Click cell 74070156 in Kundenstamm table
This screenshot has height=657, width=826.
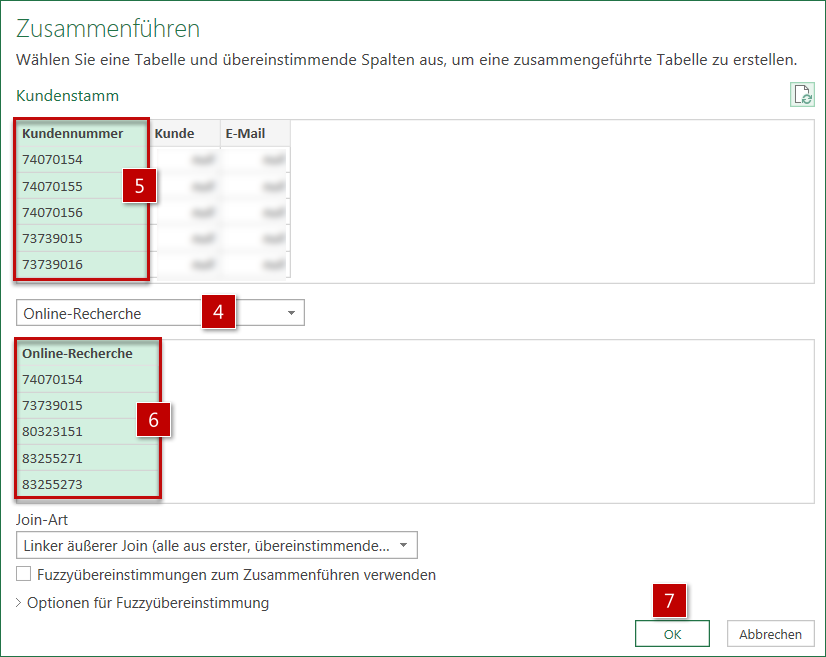[82, 212]
